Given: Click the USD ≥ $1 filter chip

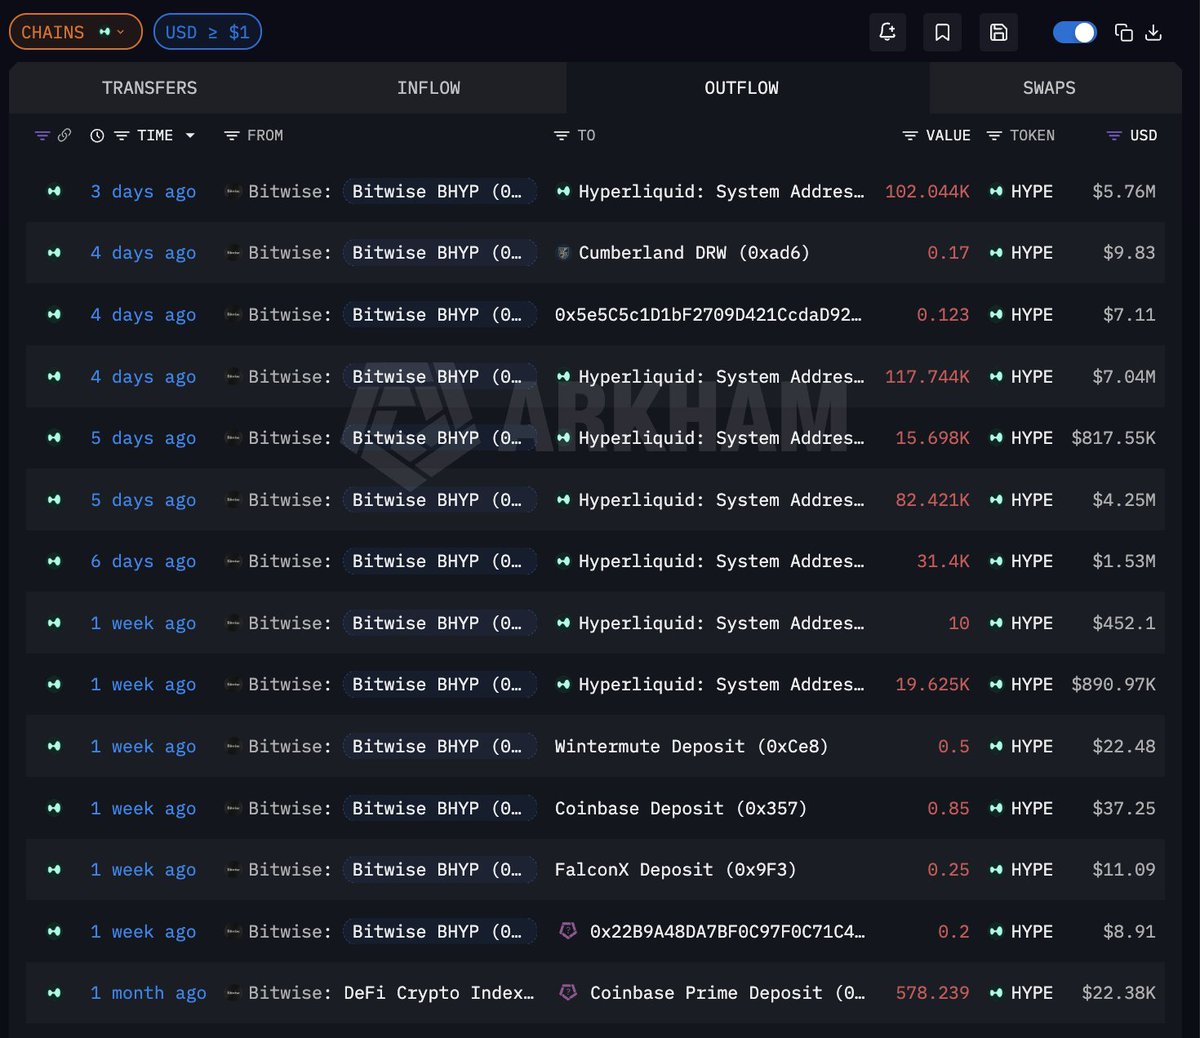Looking at the screenshot, I should (208, 32).
